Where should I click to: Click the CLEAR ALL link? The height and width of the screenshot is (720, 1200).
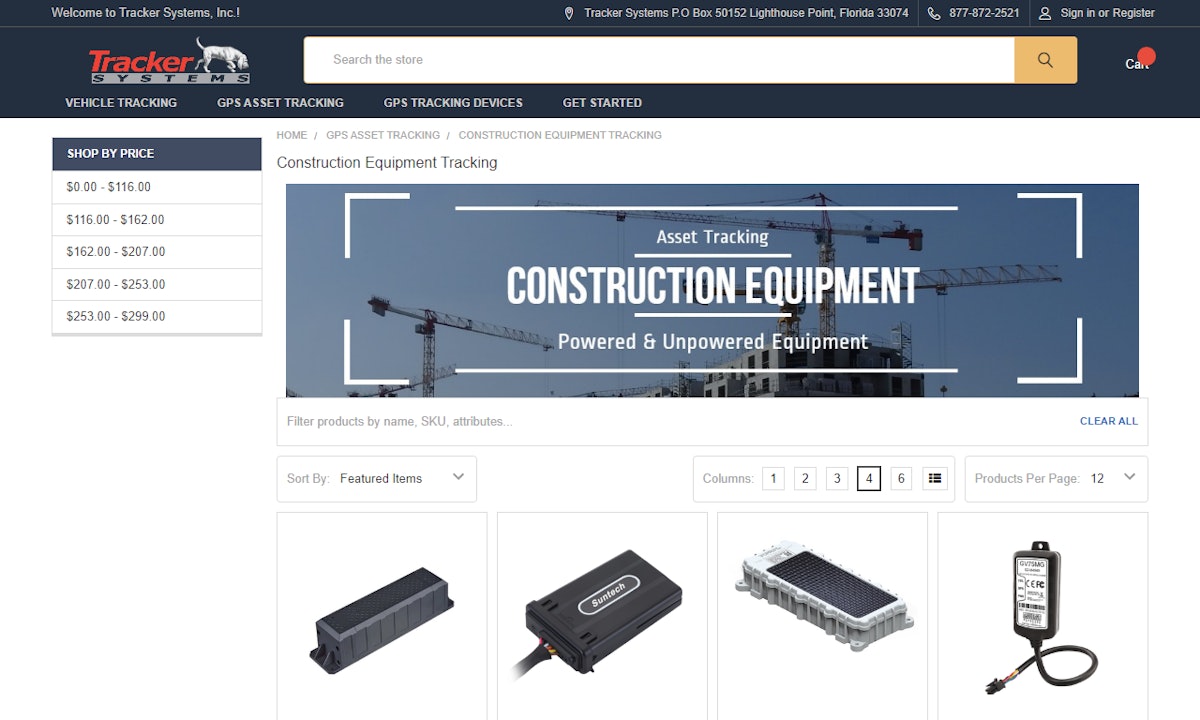(x=1108, y=421)
